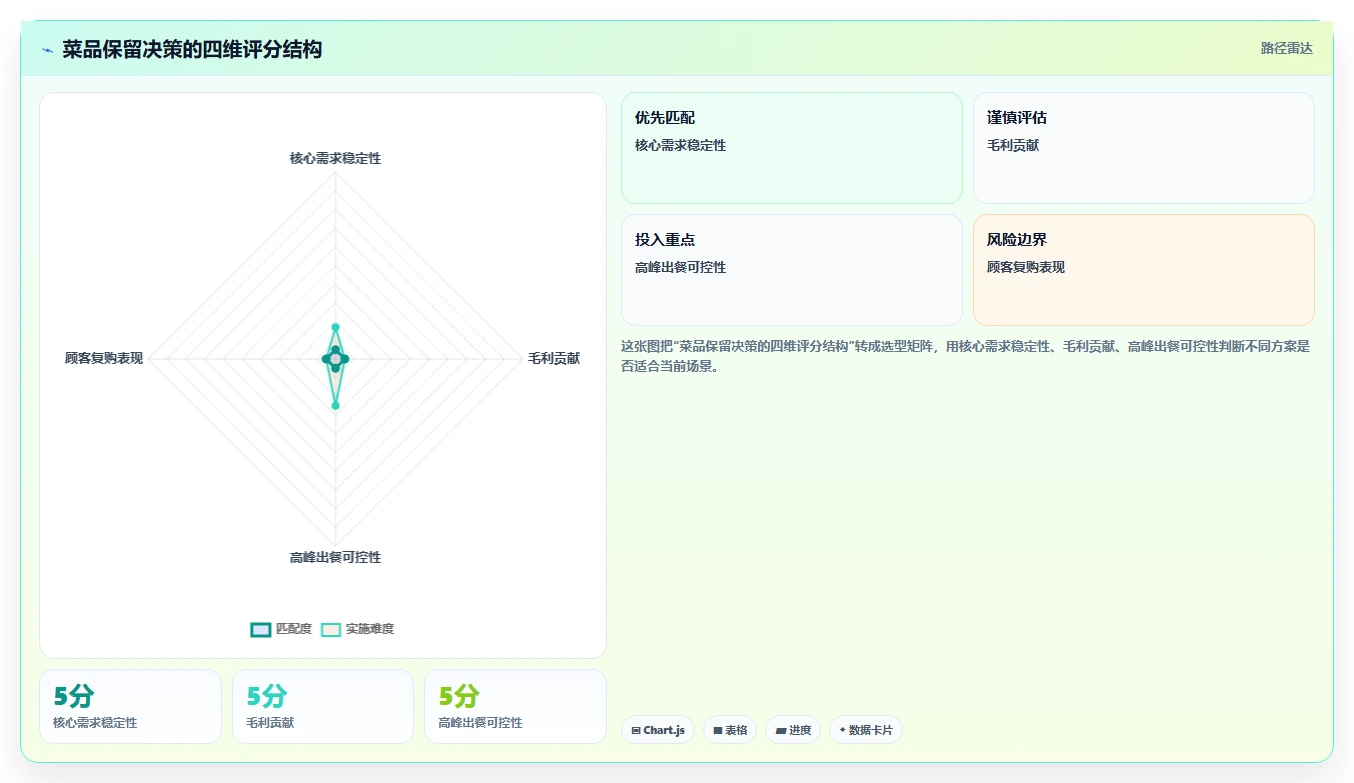Screen dimensions: 1354x783
Task: Click the description paragraph starting with 这张图把
Action: click(x=966, y=356)
